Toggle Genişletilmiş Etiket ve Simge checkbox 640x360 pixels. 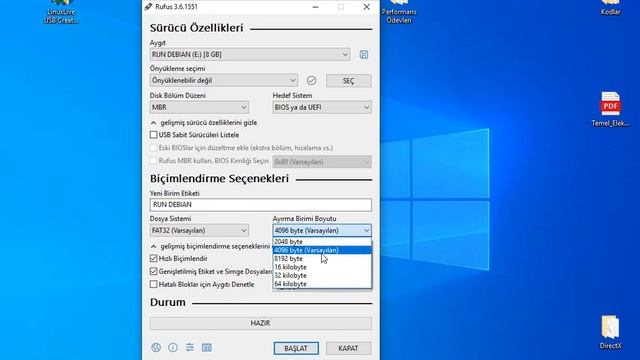point(153,271)
